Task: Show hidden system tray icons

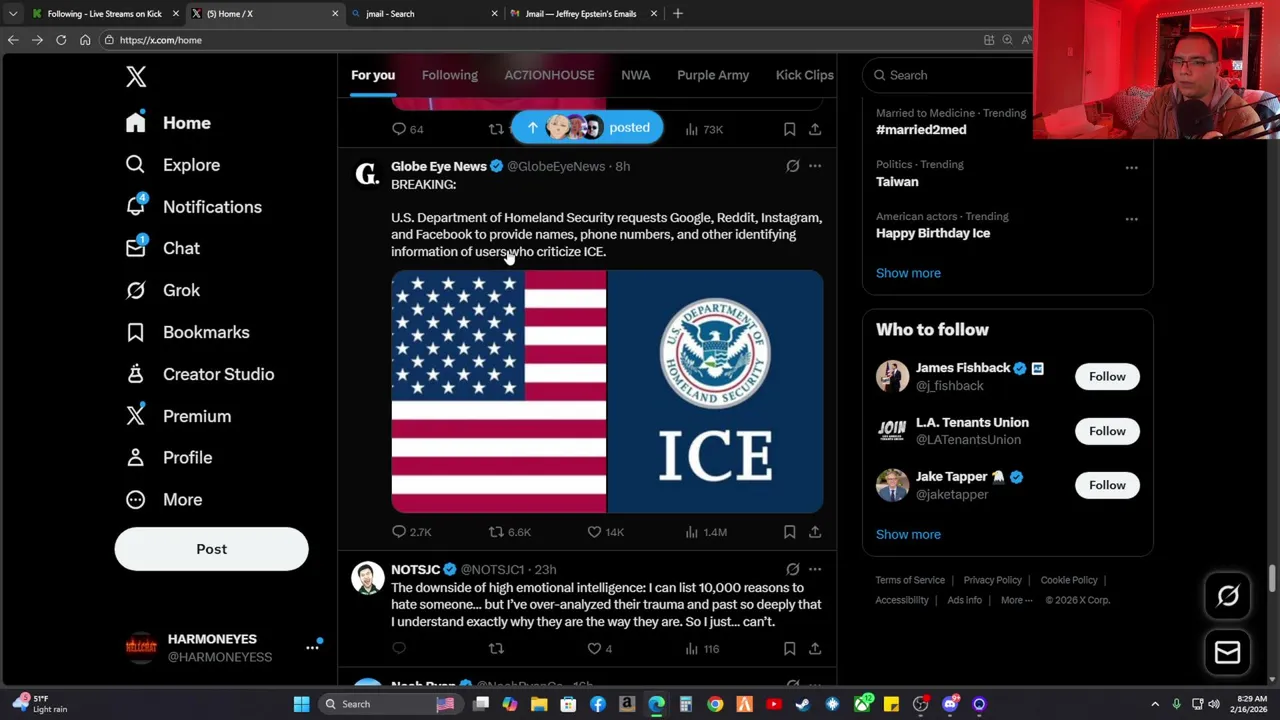Action: point(1155,704)
